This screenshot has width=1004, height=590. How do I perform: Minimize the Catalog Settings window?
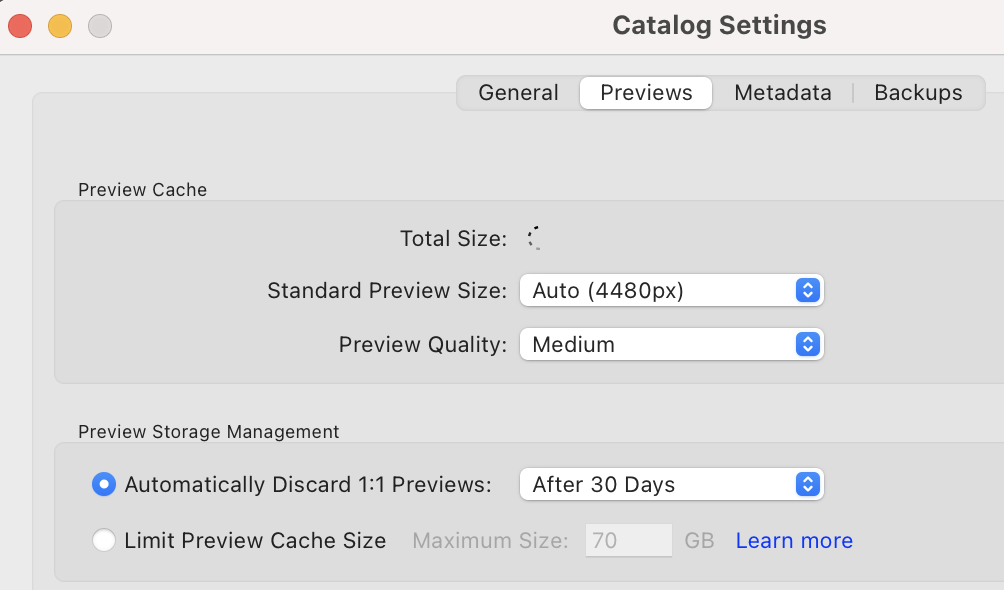60,26
